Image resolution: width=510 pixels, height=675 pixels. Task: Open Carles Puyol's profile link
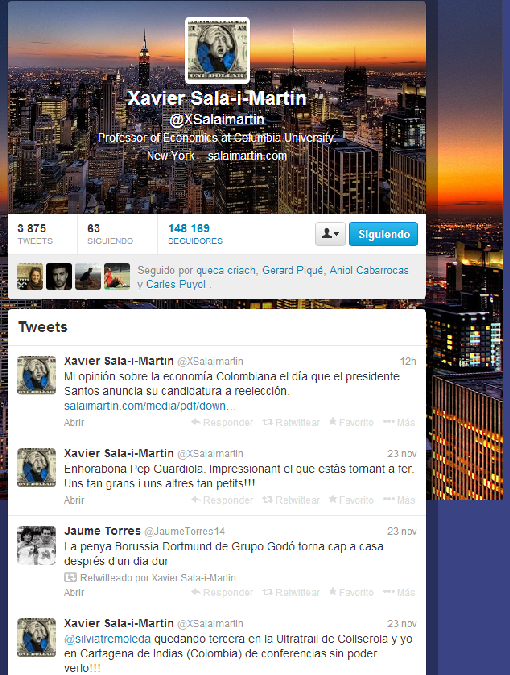click(x=176, y=285)
